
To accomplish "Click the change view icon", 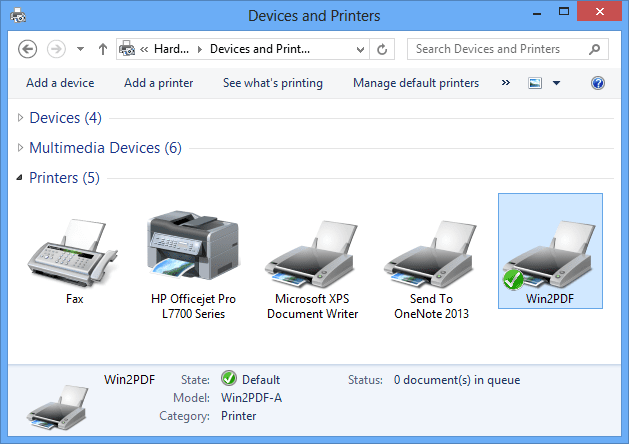I will click(535, 83).
